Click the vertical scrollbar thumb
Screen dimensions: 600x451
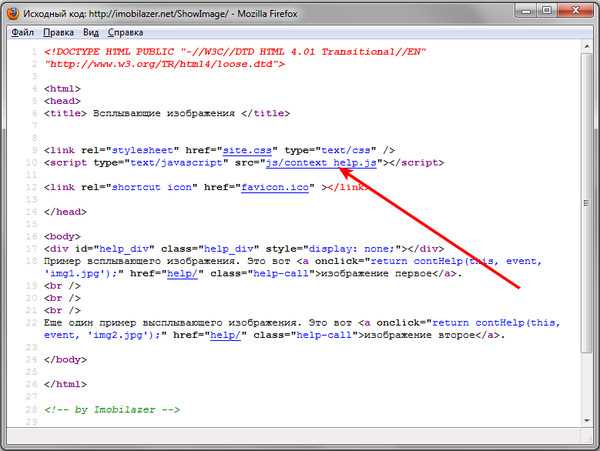[587, 203]
